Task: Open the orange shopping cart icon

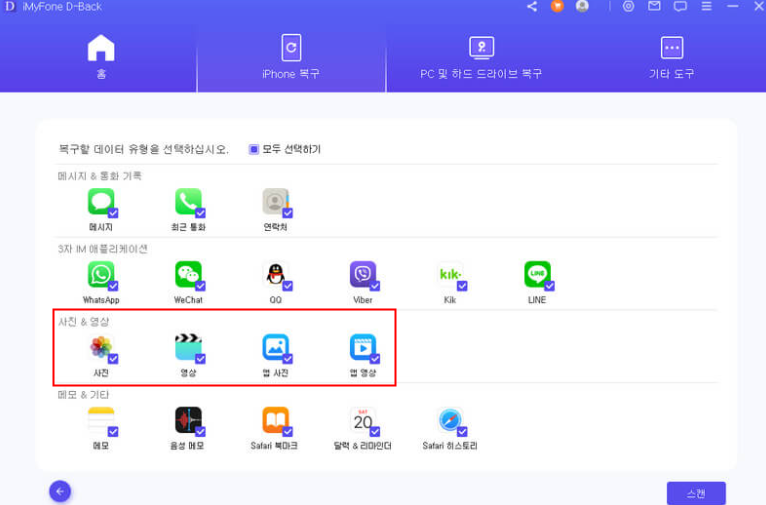Action: 557,6
